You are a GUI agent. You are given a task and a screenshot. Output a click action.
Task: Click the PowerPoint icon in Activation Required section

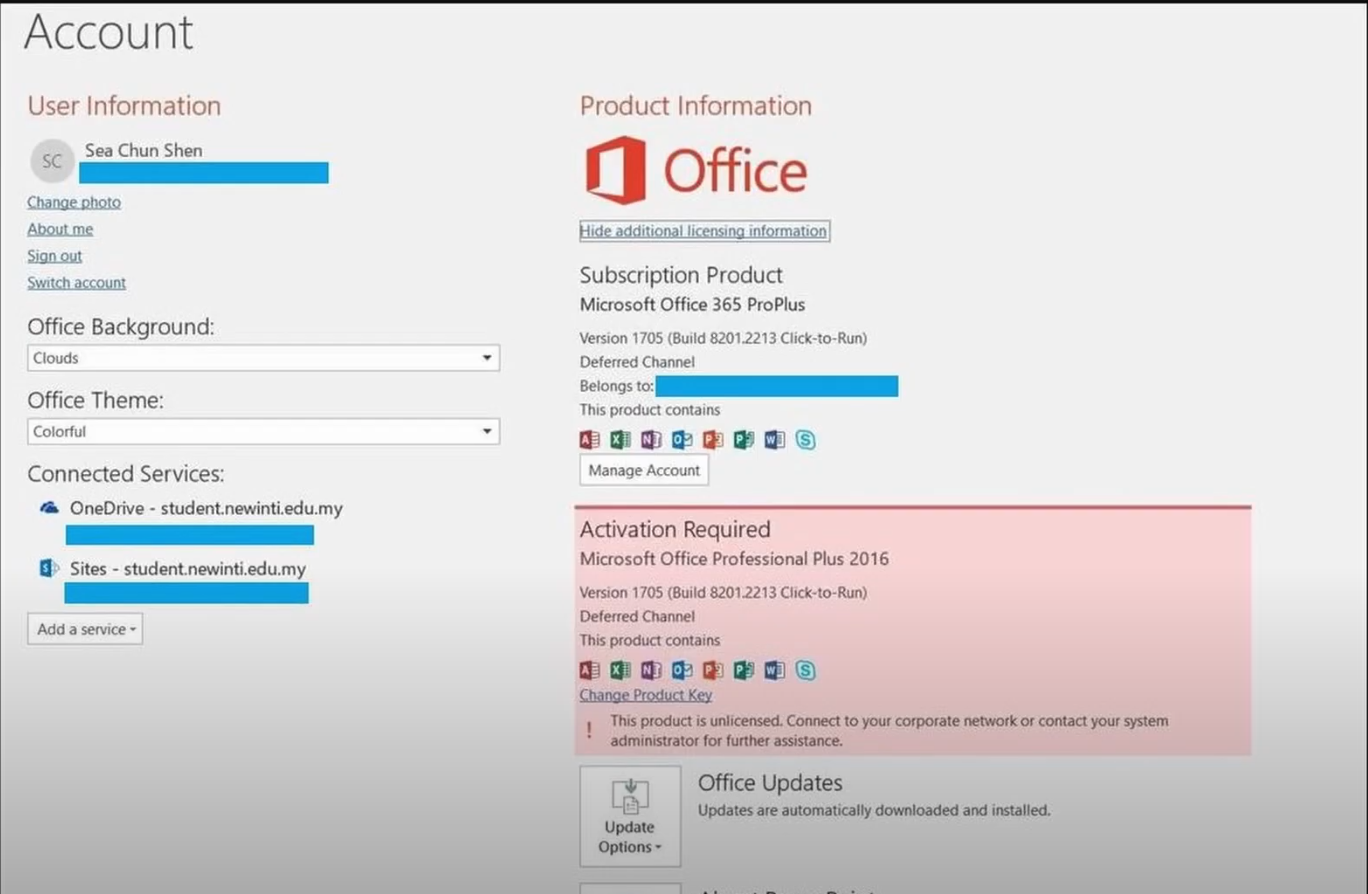point(713,670)
